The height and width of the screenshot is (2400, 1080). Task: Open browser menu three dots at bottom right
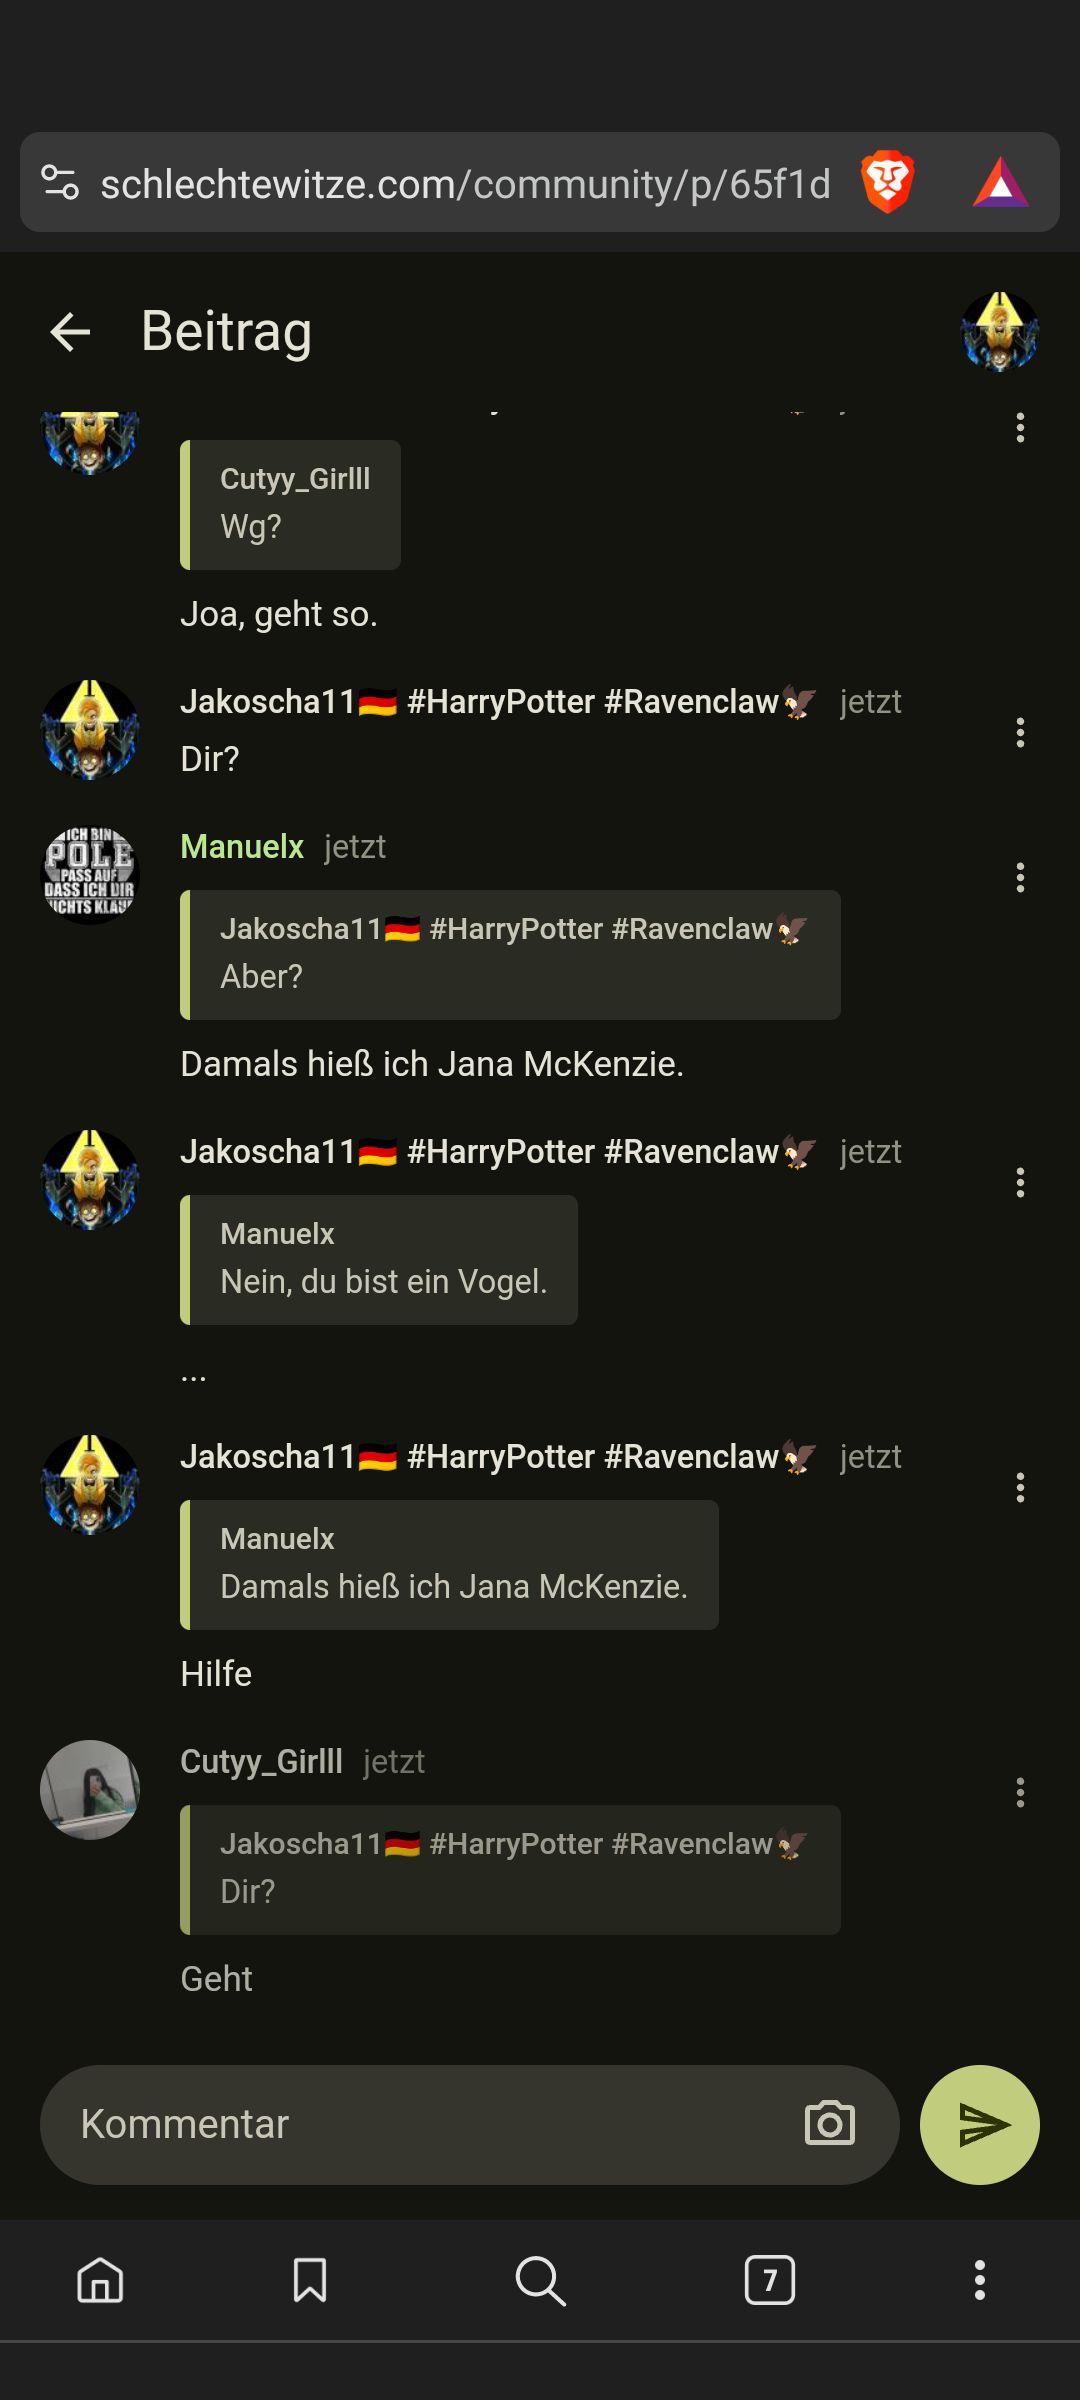point(980,2281)
